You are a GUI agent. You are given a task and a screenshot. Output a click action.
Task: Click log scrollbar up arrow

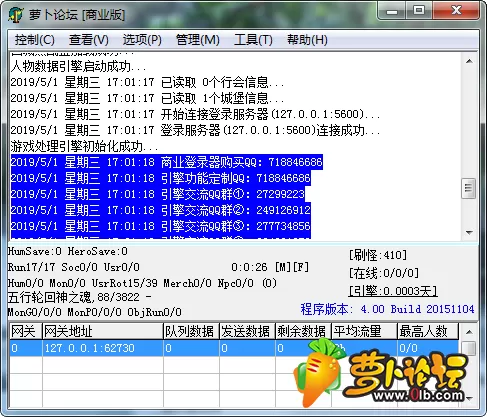pyautogui.click(x=469, y=61)
